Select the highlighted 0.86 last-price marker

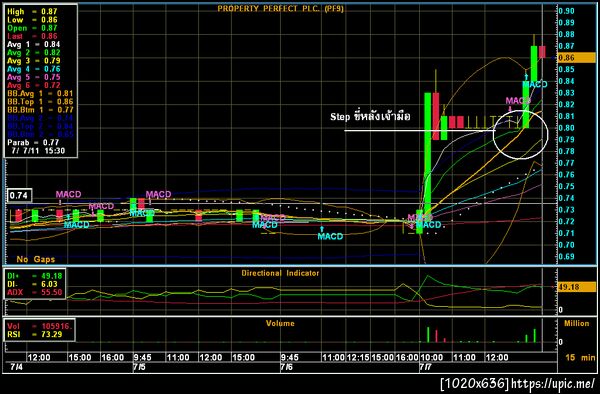(576, 58)
